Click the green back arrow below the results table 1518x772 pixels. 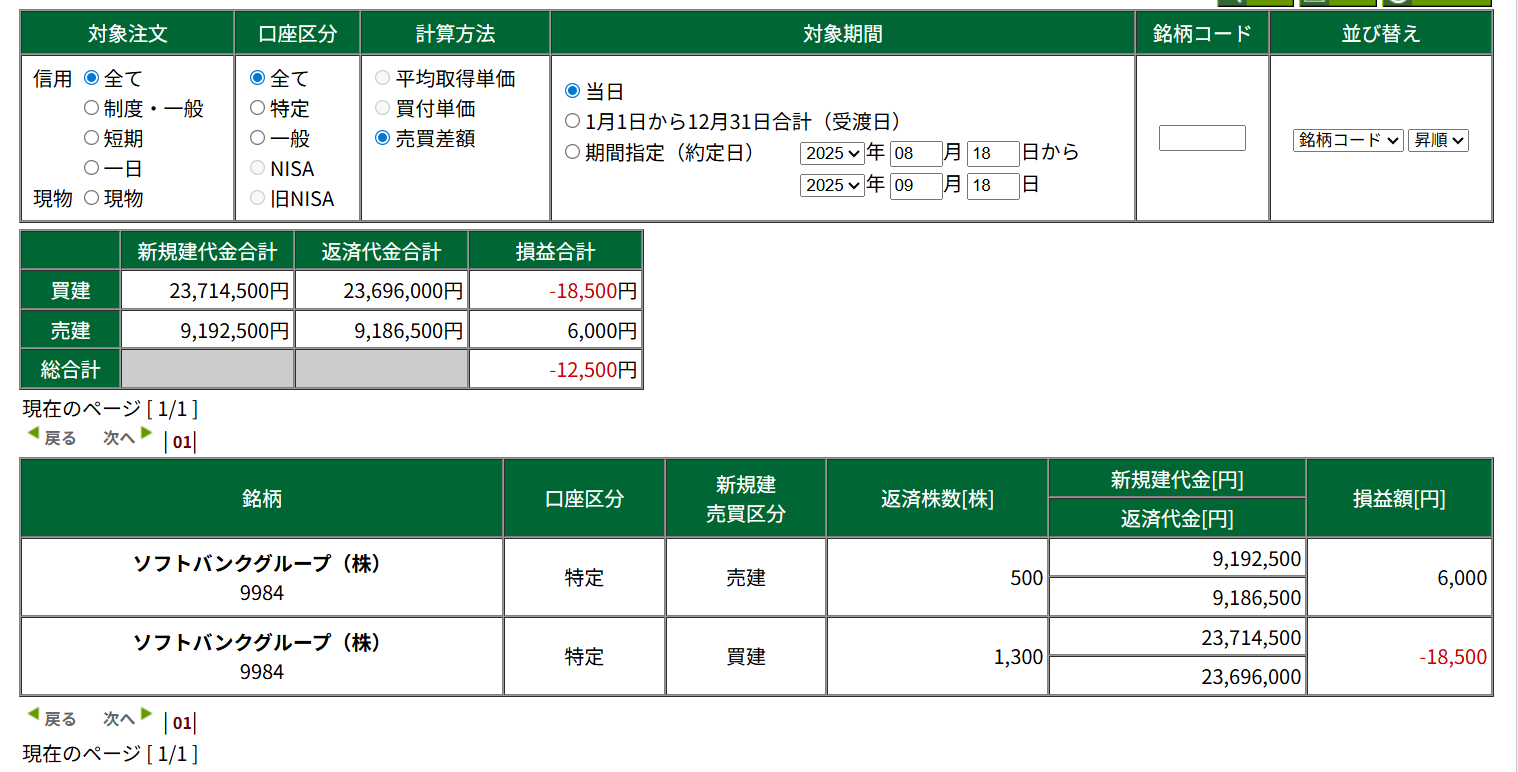click(x=33, y=715)
